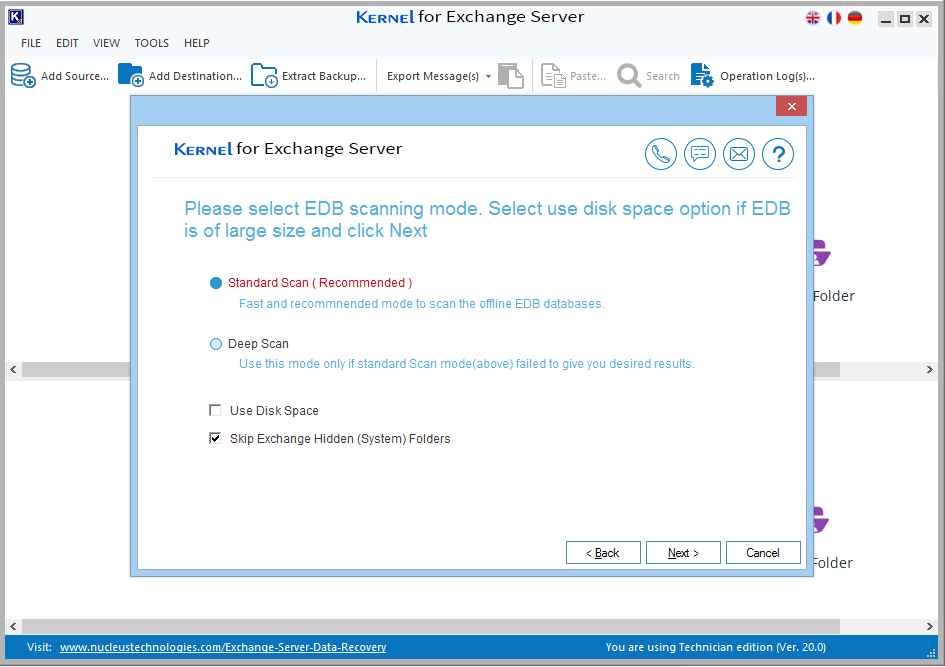Click the Technician edition version status text
Image resolution: width=945 pixels, height=667 pixels.
click(x=715, y=647)
